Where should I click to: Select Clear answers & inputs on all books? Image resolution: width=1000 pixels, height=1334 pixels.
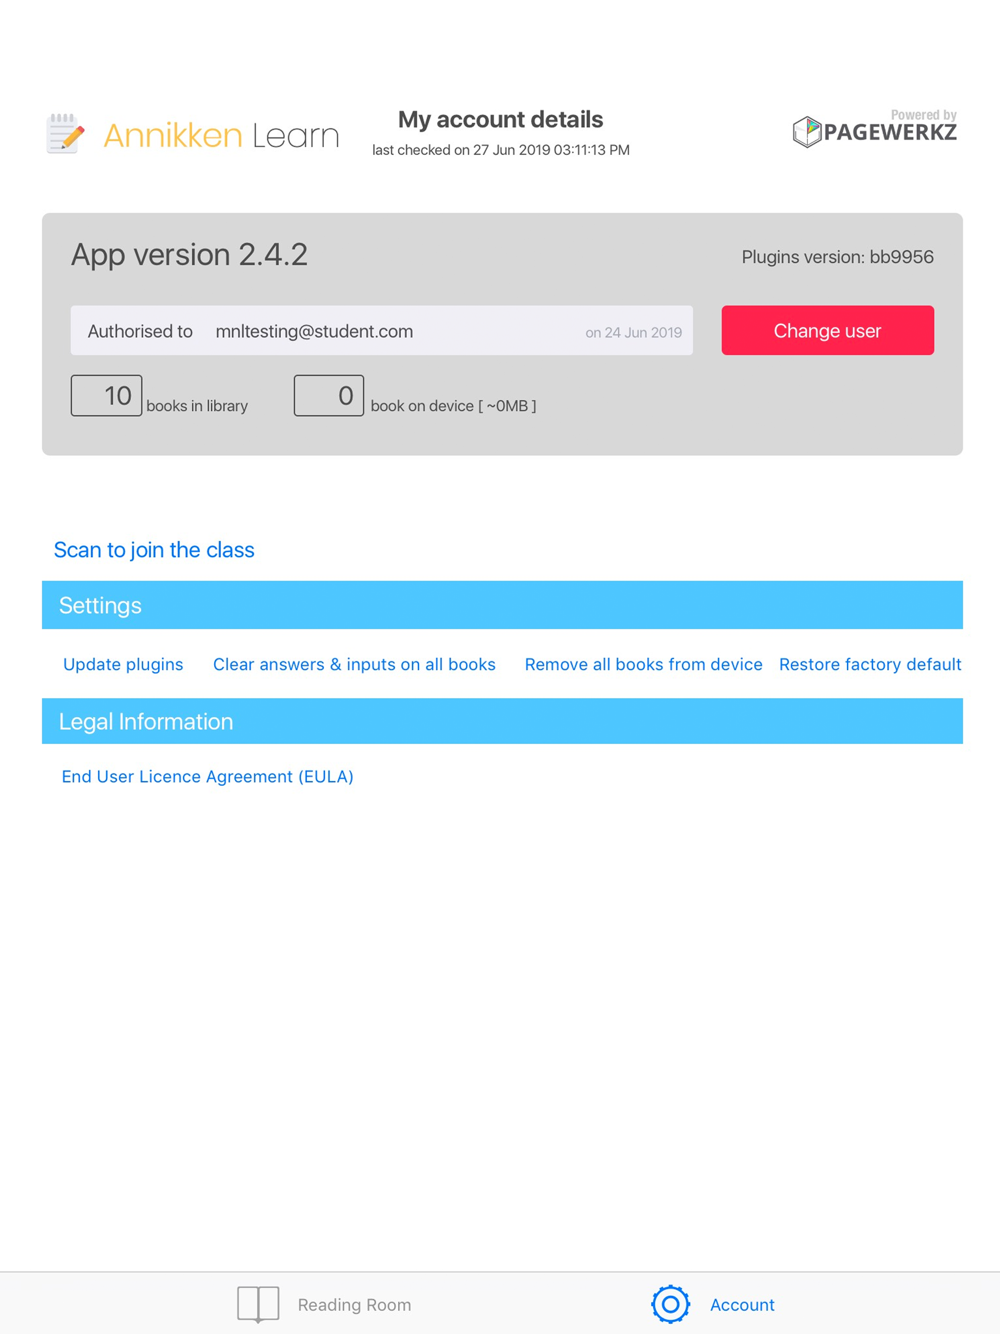(354, 664)
